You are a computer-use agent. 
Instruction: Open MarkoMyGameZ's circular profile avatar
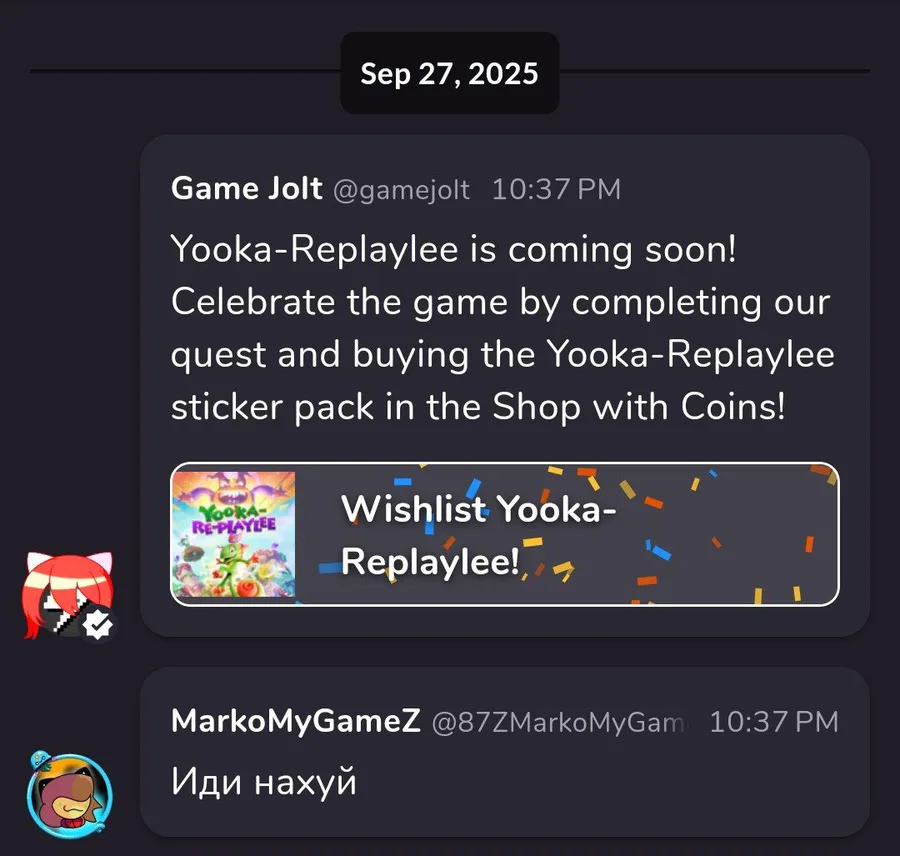click(x=70, y=796)
